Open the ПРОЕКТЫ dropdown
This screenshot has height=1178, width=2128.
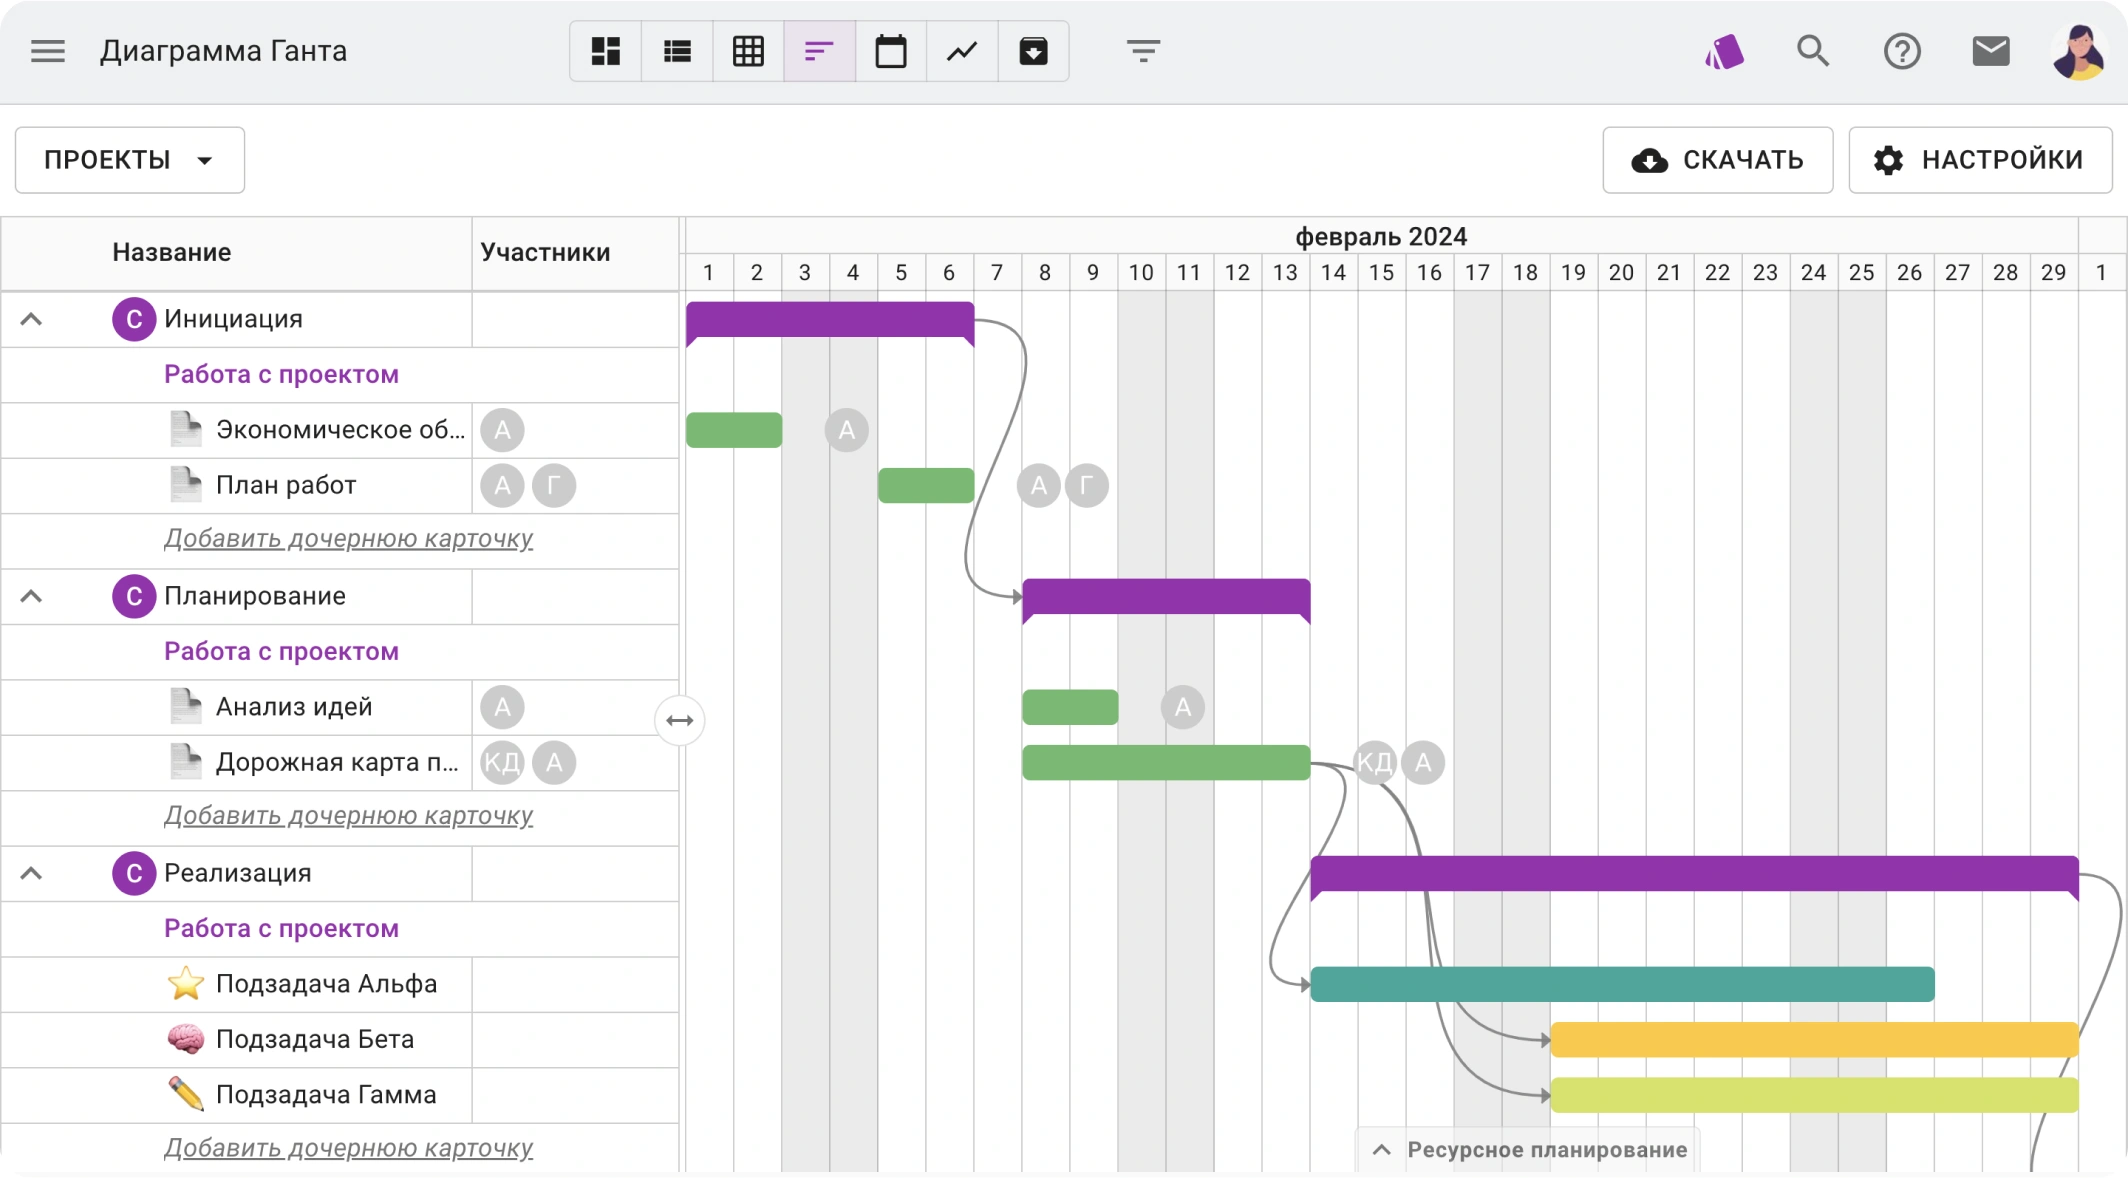click(130, 160)
